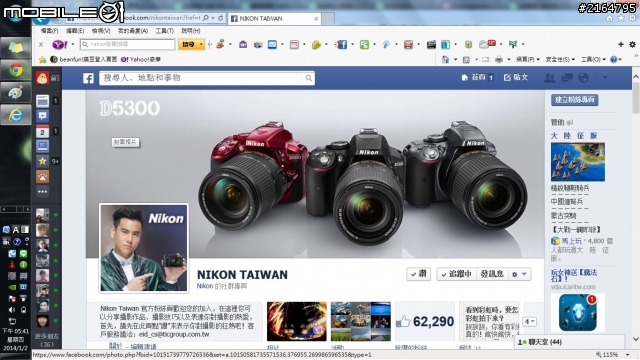Viewport: 640px width, 360px height.
Task: Open the news feed icon in Facebook sidebar
Action: tap(42, 101)
